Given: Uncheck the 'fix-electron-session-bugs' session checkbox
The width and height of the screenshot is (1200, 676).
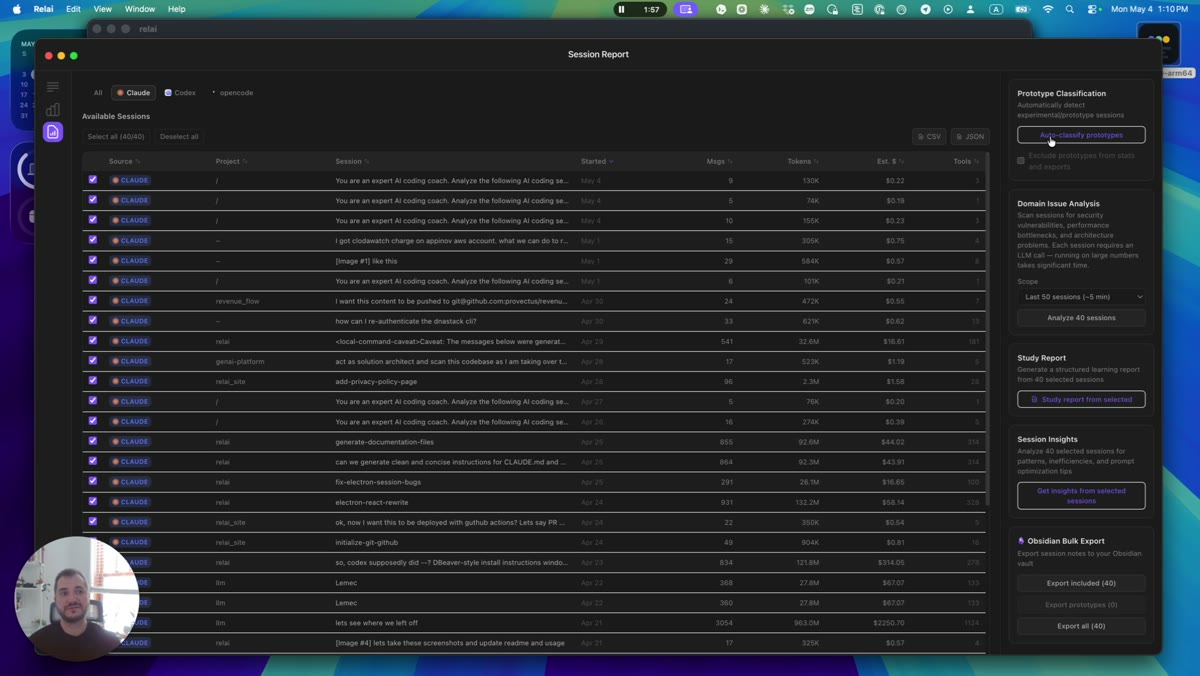Looking at the screenshot, I should [x=93, y=482].
